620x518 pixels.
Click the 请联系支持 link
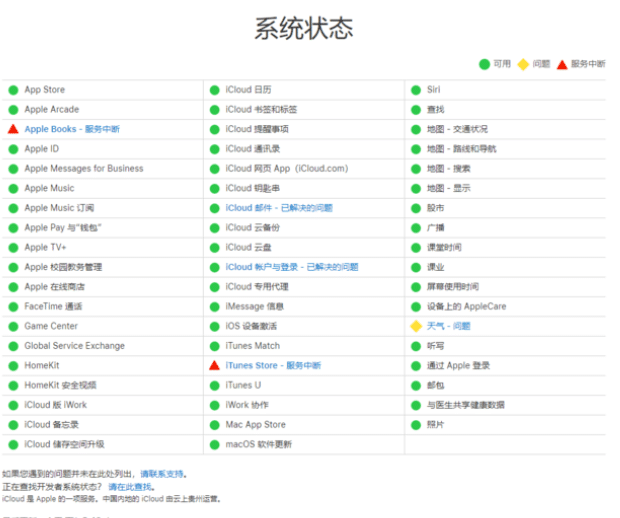162,474
